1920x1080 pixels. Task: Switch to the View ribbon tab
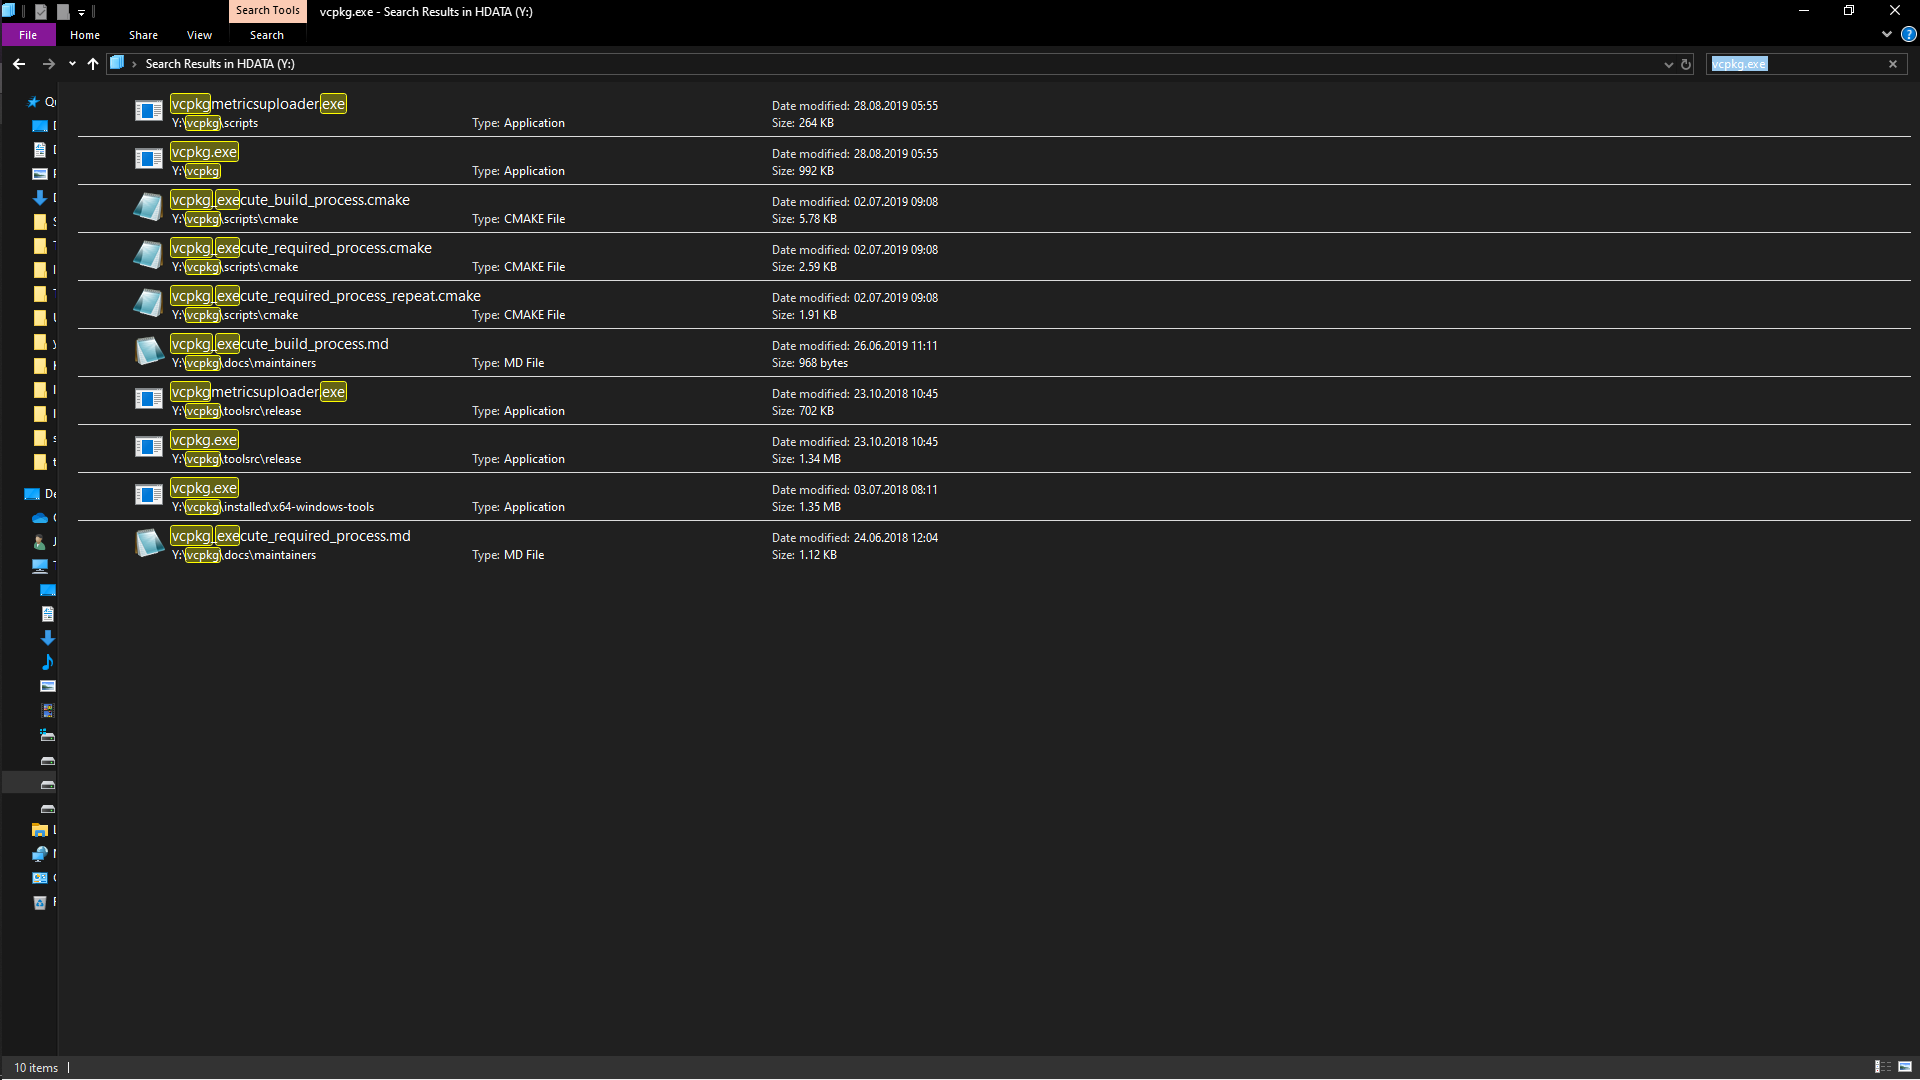click(199, 35)
